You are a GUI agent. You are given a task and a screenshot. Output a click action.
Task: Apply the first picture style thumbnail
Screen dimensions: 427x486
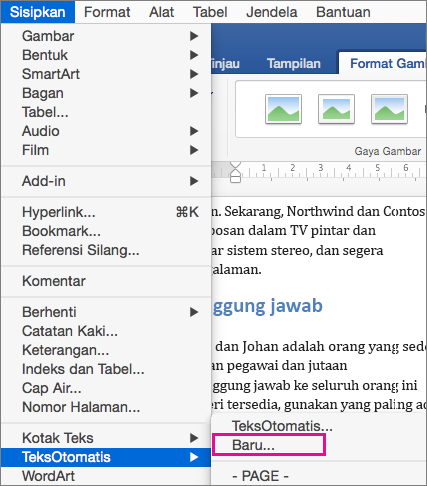click(x=283, y=109)
